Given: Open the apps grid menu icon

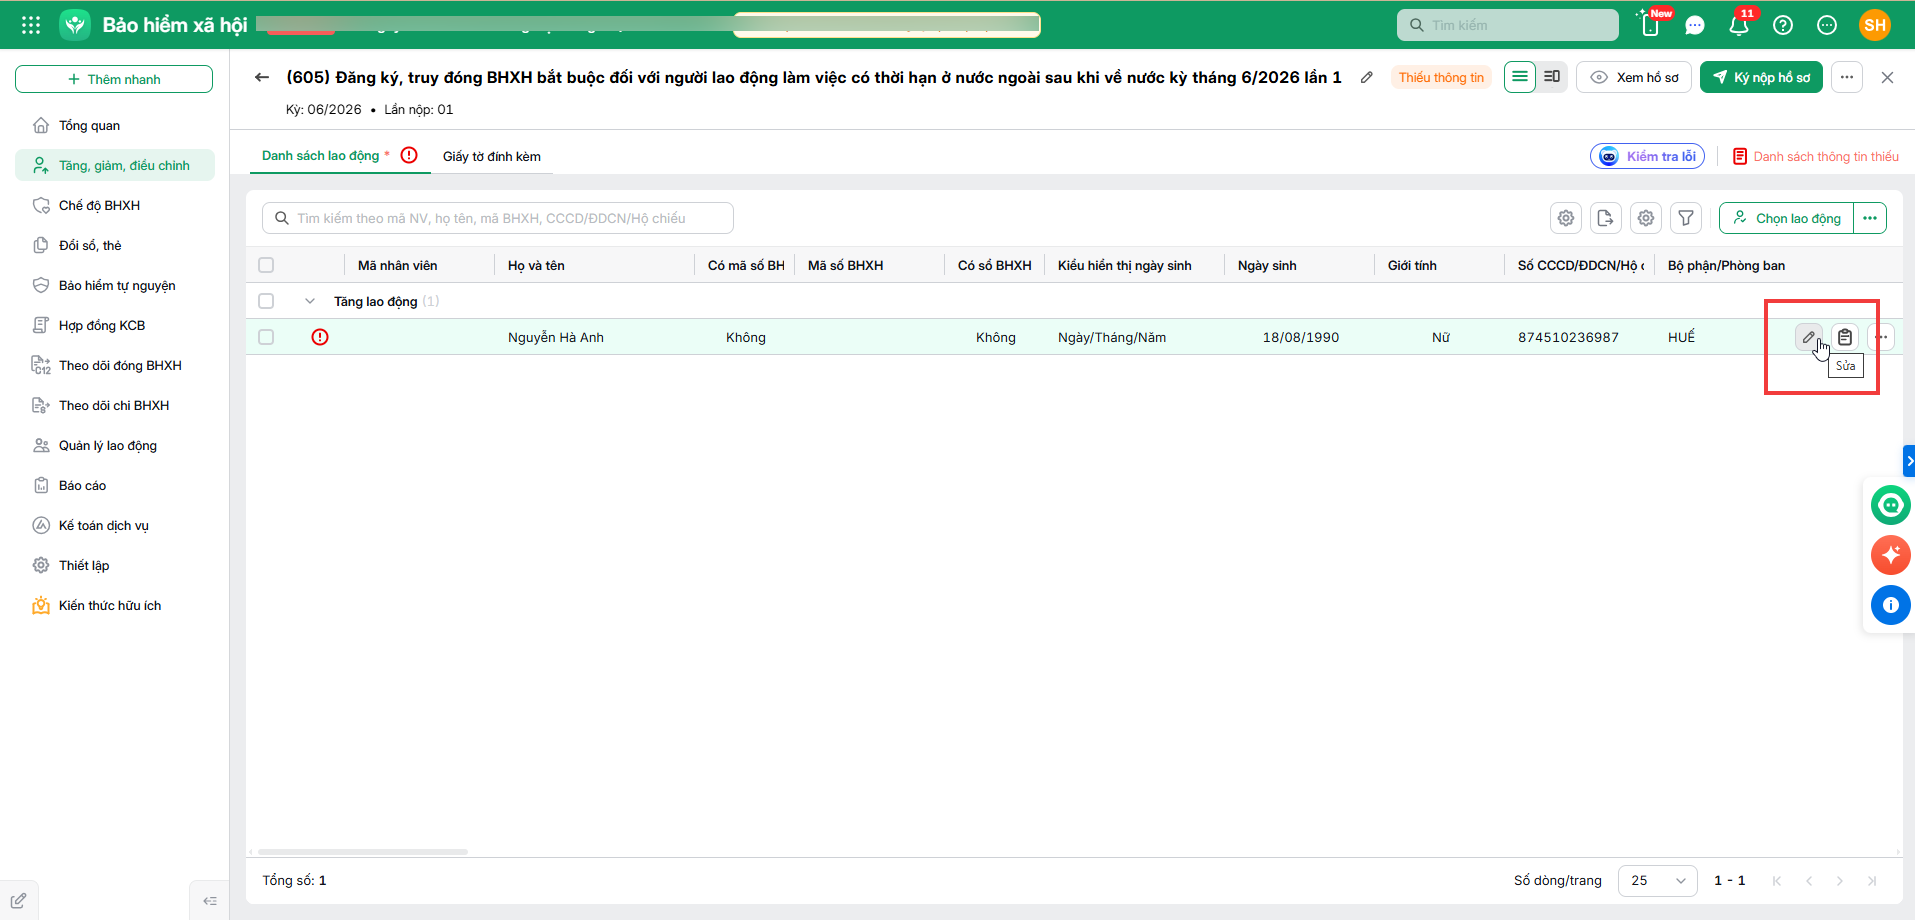Looking at the screenshot, I should (31, 25).
